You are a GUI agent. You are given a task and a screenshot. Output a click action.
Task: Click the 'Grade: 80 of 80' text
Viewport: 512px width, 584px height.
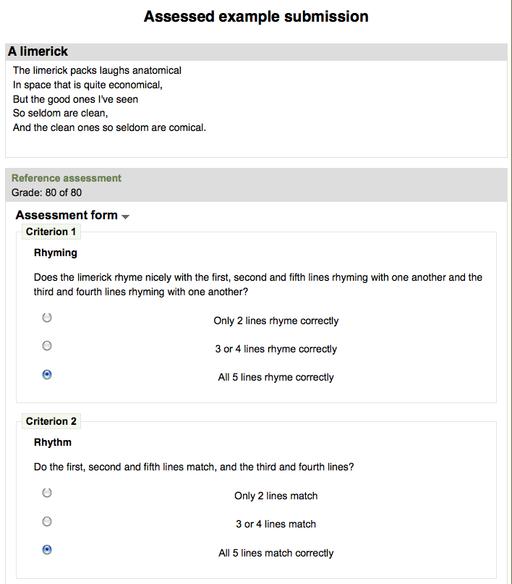(47, 193)
